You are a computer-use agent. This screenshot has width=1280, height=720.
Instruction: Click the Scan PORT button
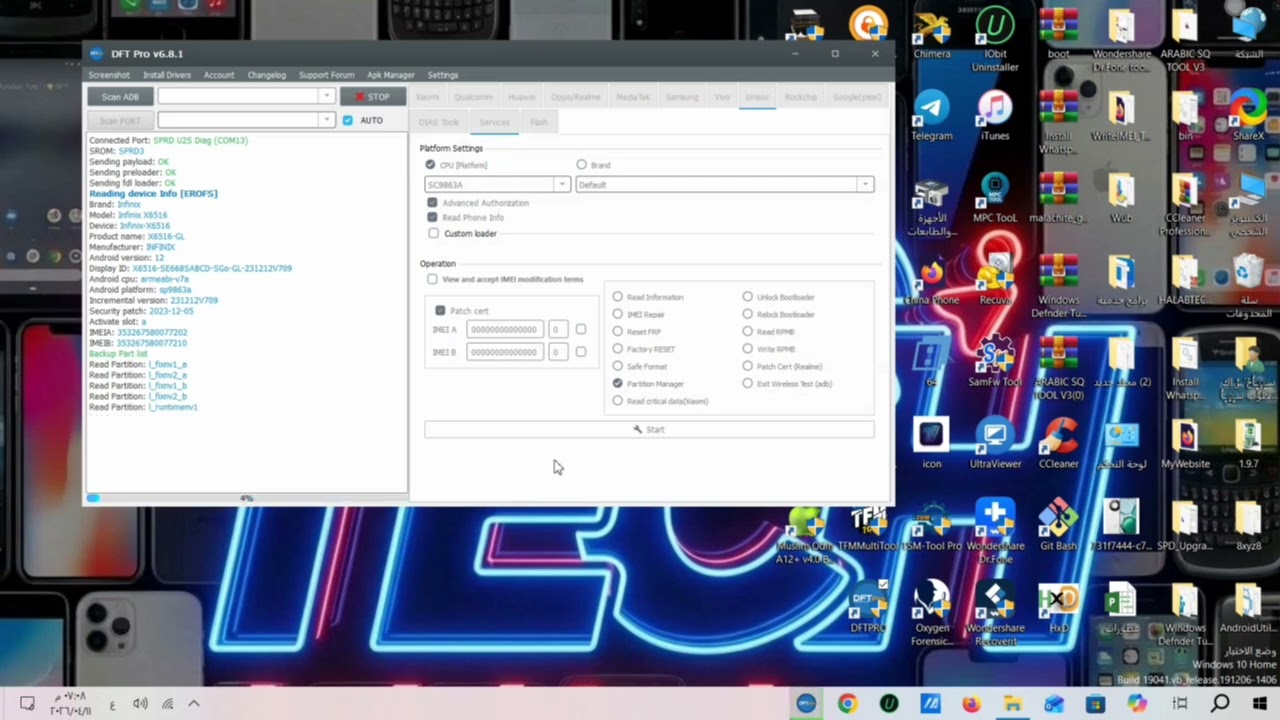coord(120,120)
